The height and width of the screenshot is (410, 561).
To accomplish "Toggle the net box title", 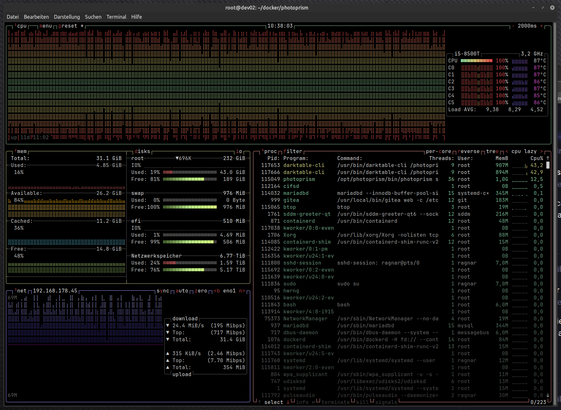I will click(x=21, y=291).
